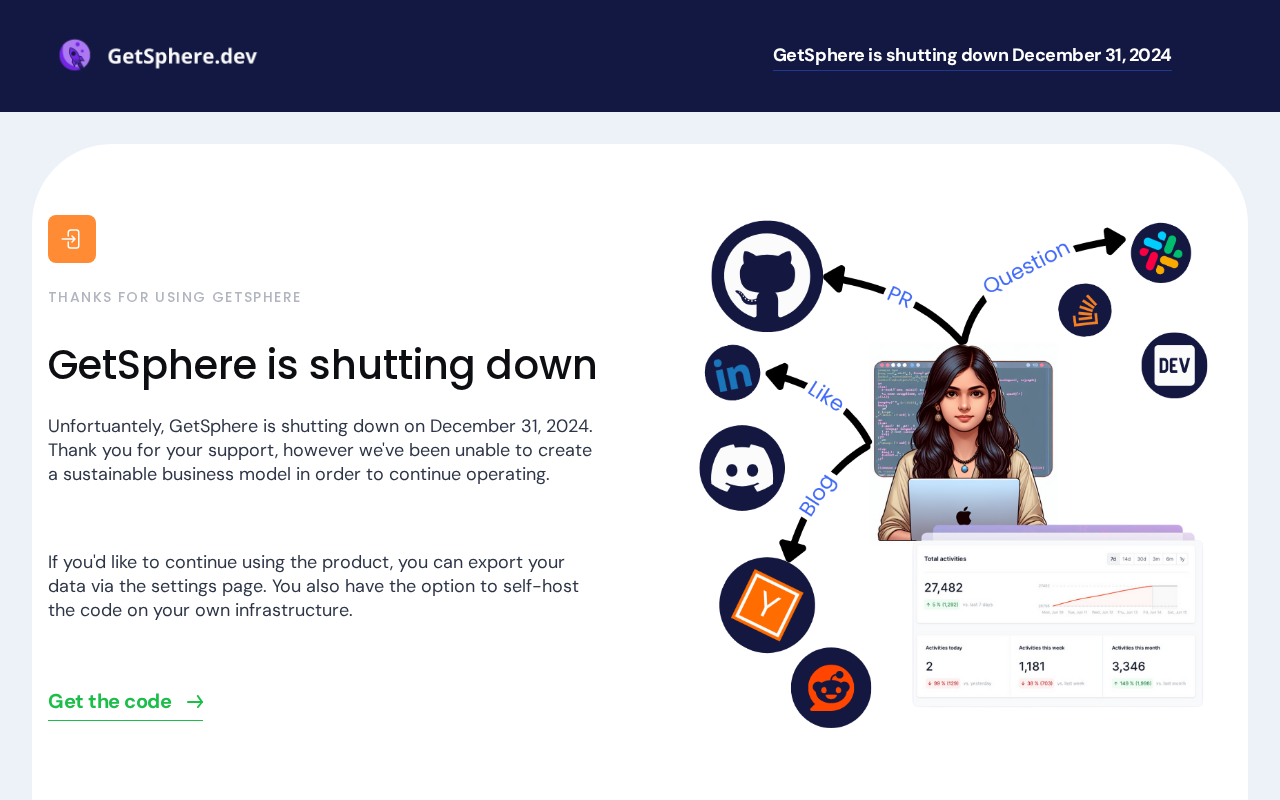Click the 1,181 activities this week value
The image size is (1280, 800).
[1032, 666]
